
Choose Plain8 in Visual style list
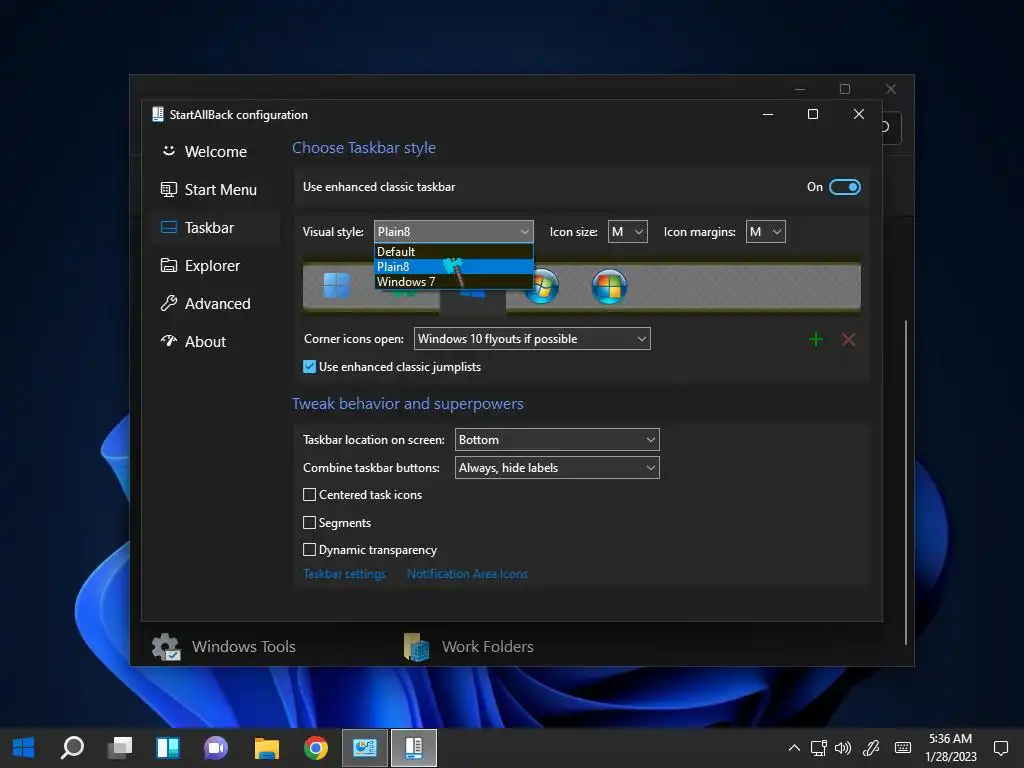tap(453, 266)
